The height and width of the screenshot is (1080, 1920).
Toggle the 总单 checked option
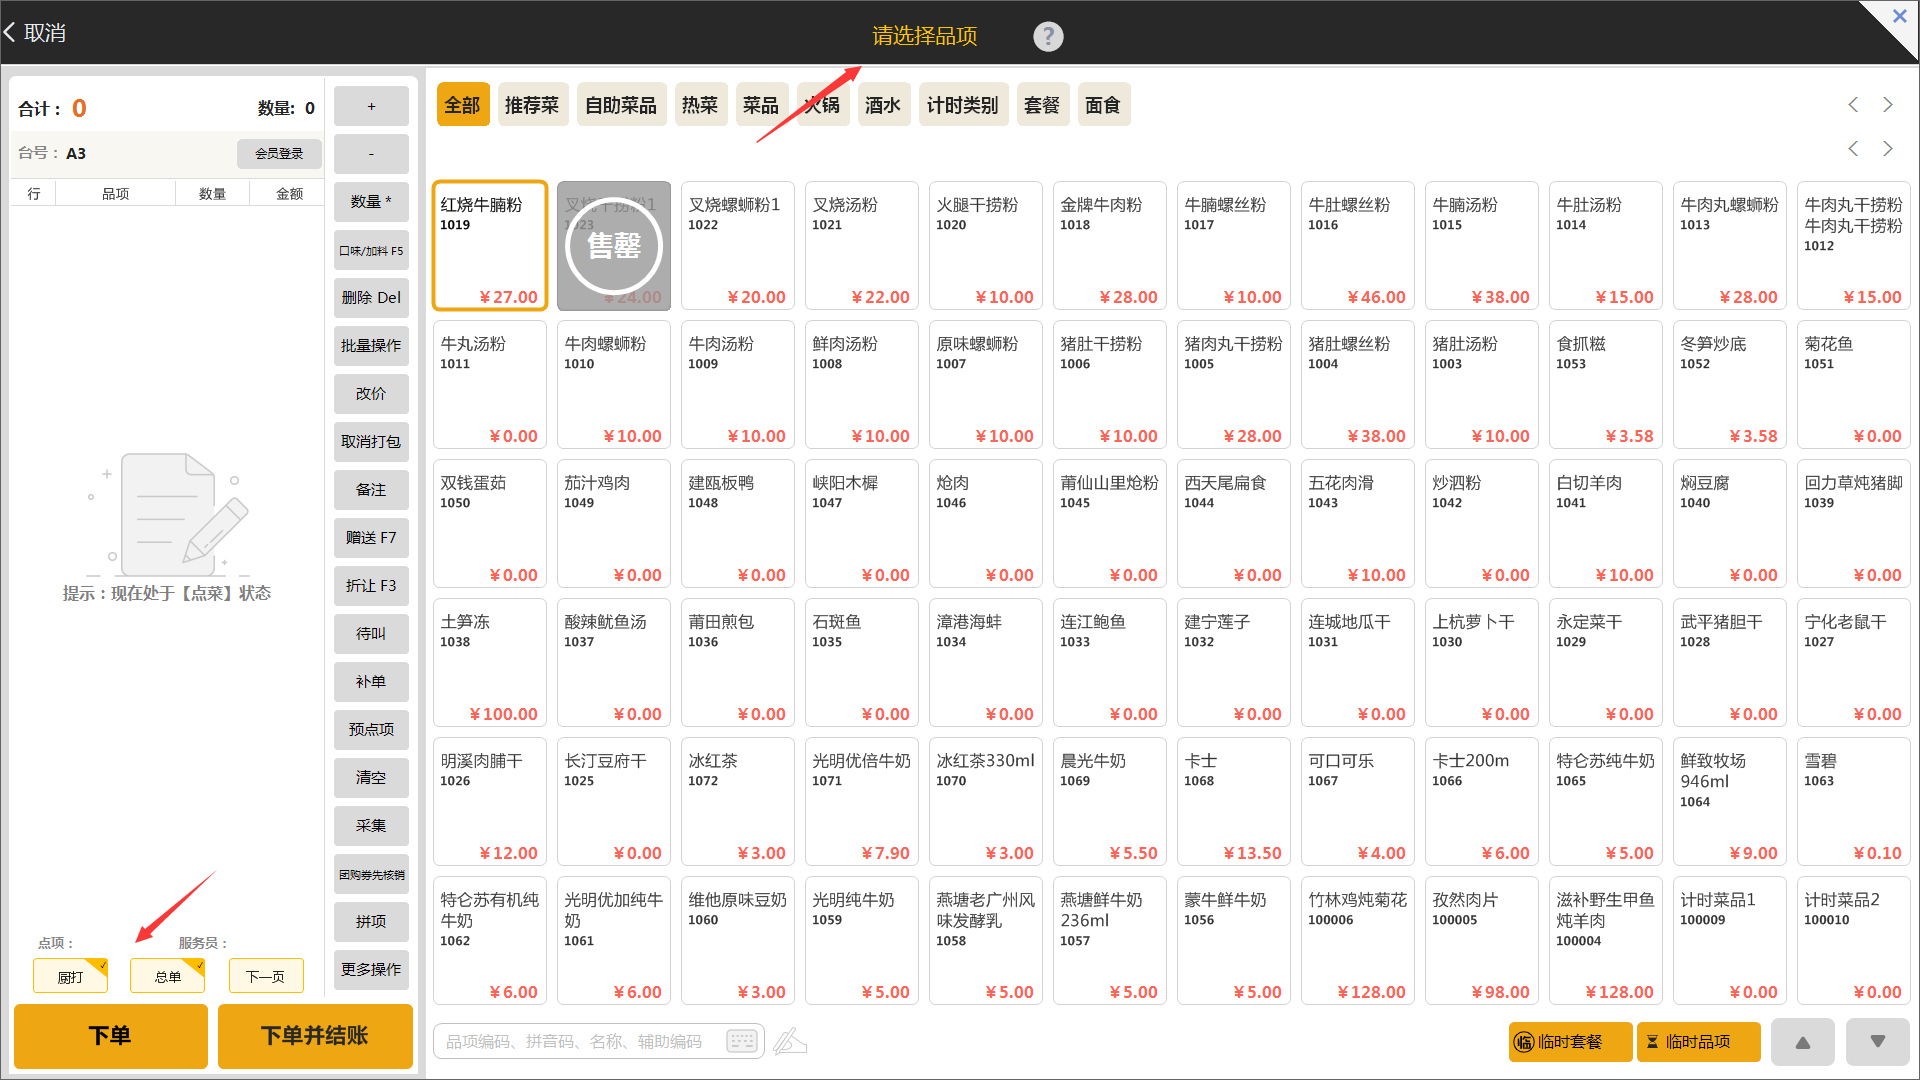tap(167, 976)
